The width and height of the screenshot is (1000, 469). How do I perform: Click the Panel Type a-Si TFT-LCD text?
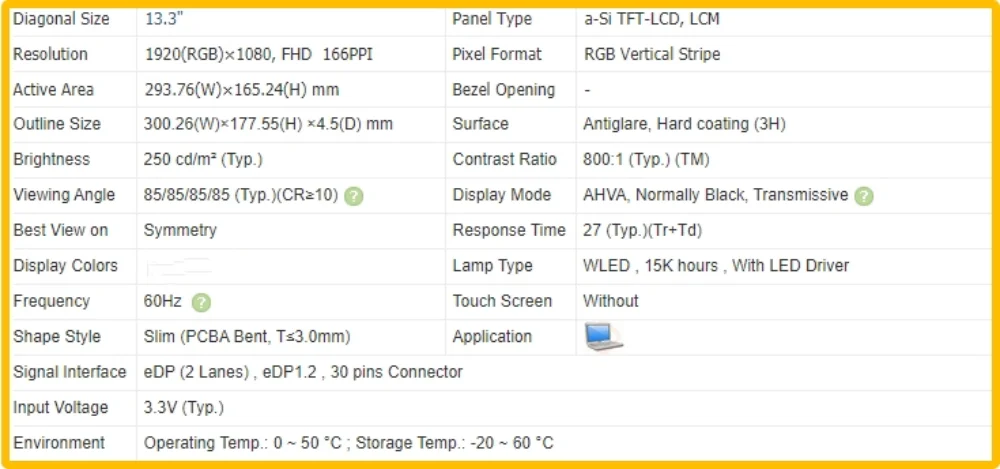tap(651, 19)
